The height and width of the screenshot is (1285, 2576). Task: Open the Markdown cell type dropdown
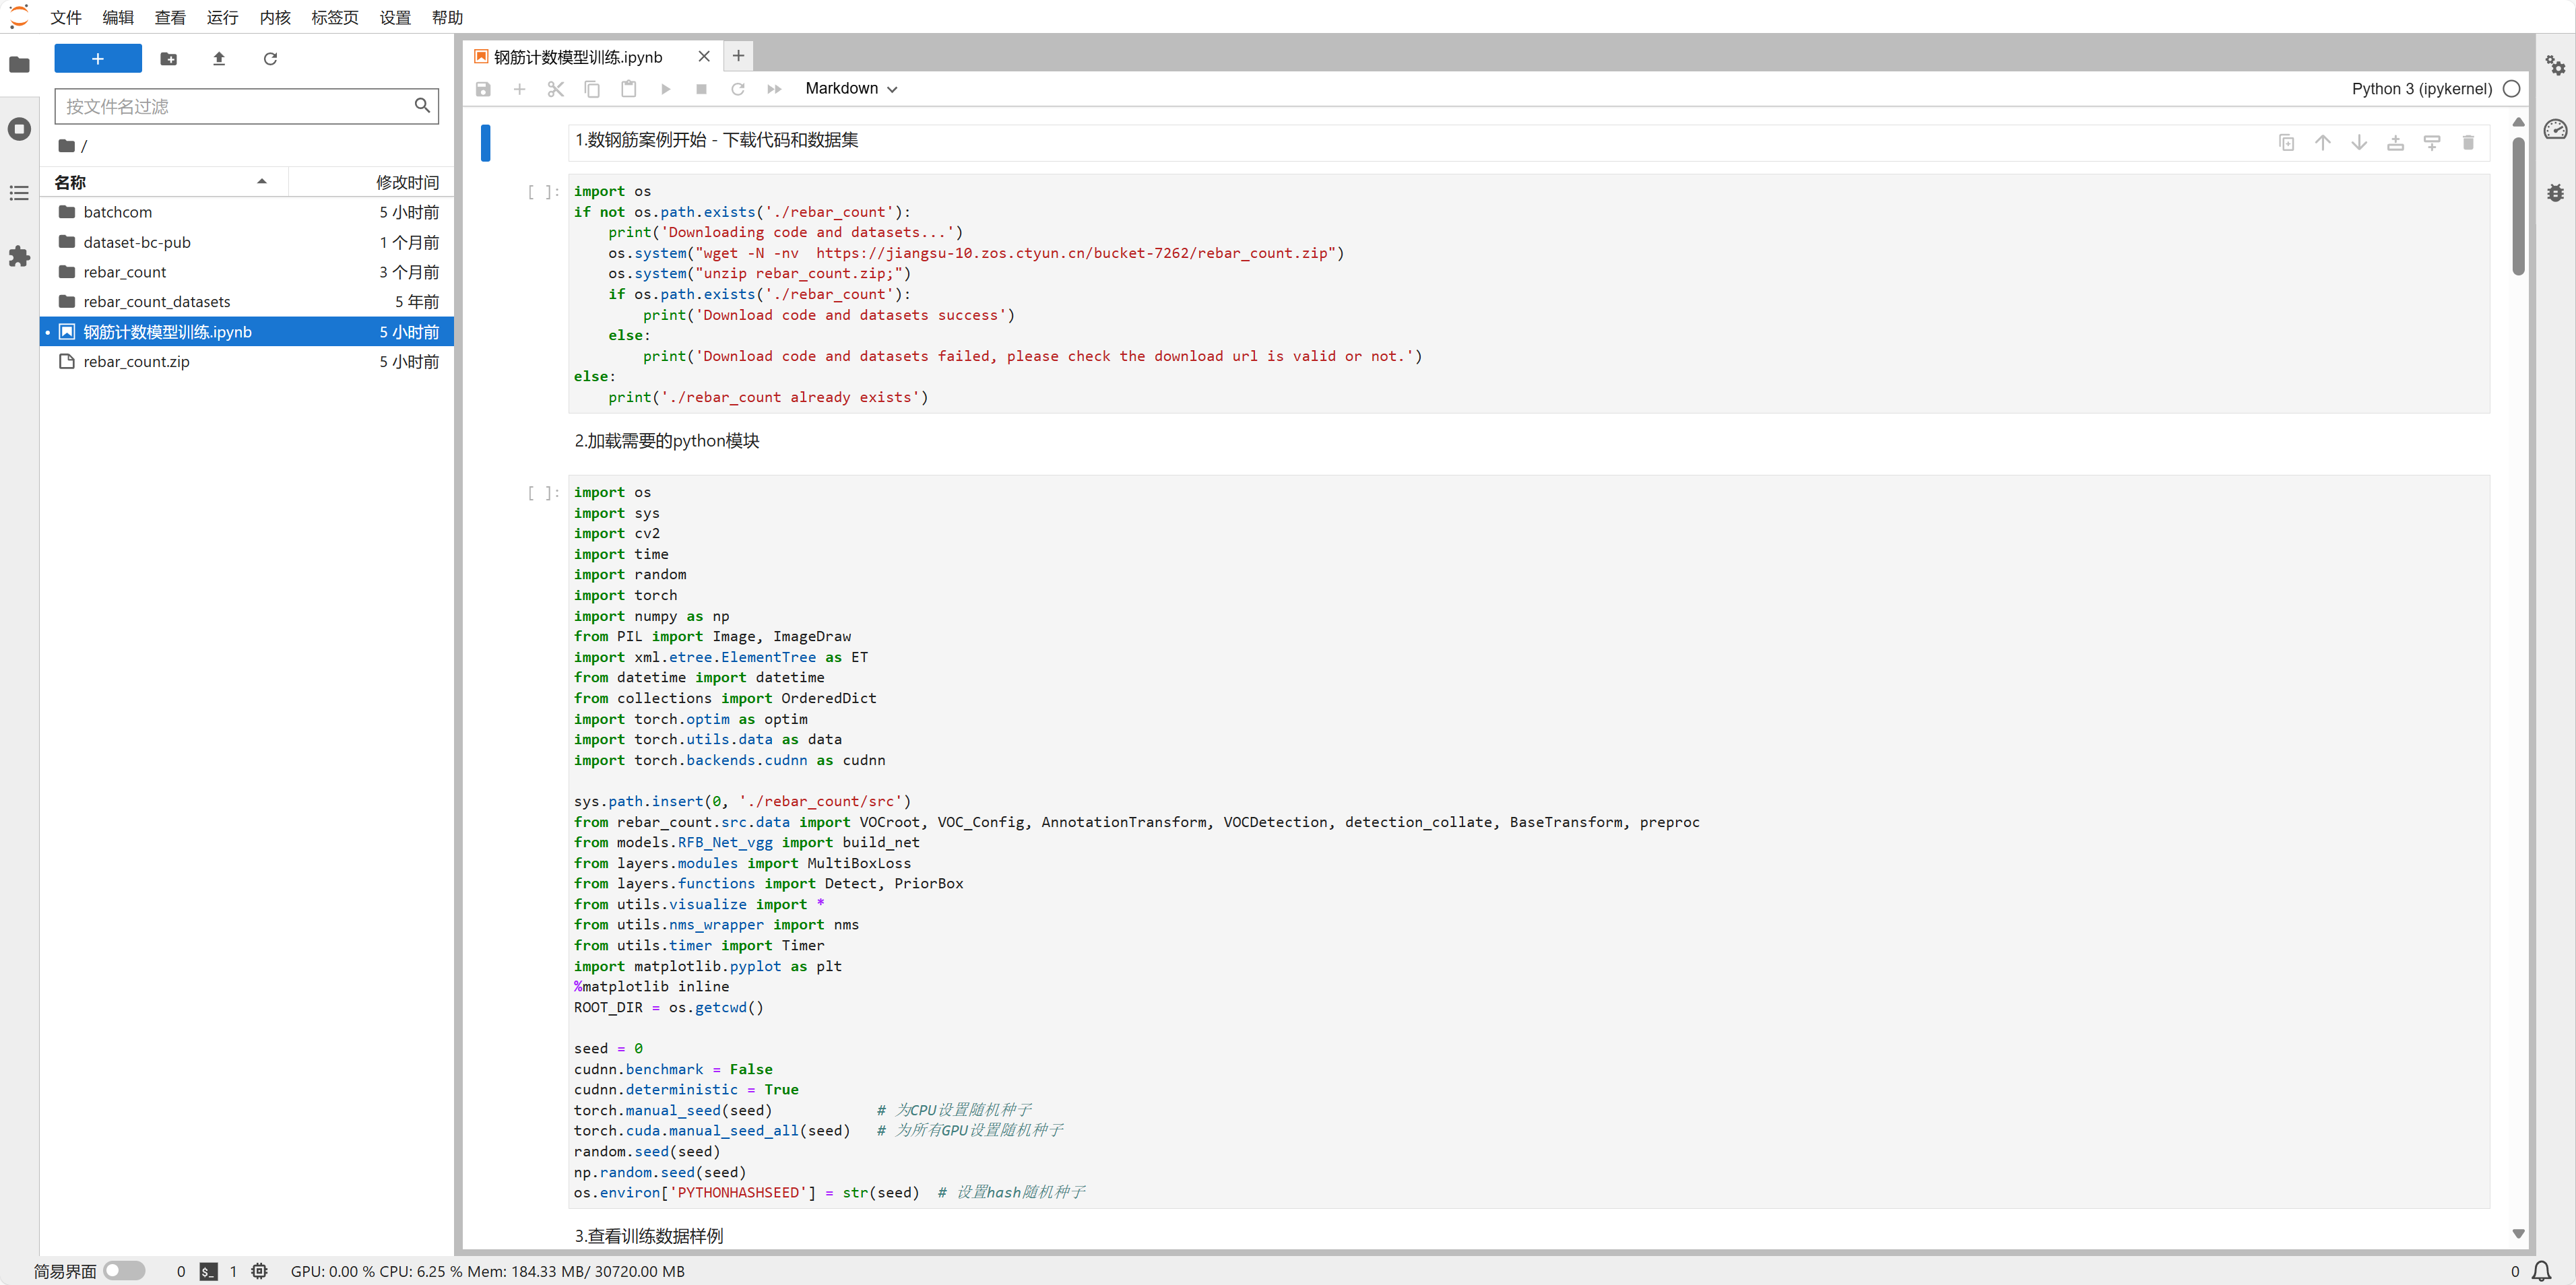(x=851, y=89)
